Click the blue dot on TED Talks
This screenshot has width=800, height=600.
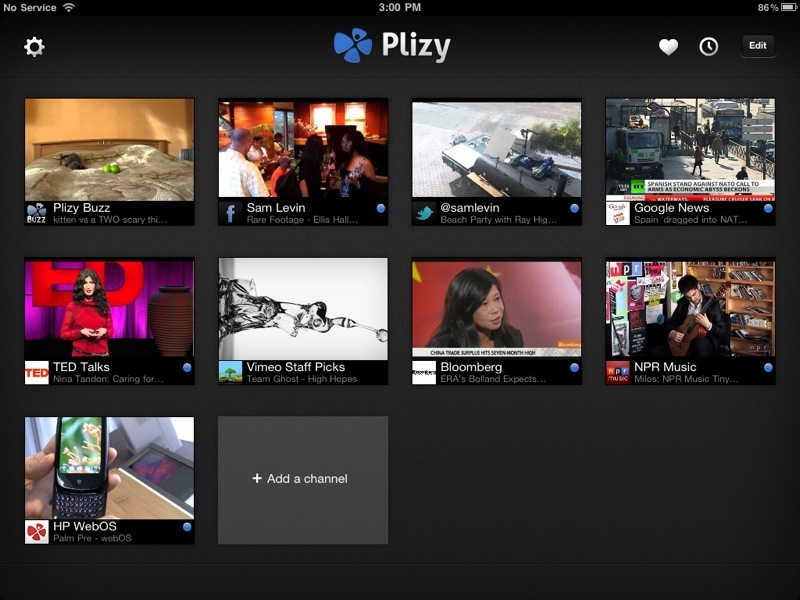click(187, 367)
